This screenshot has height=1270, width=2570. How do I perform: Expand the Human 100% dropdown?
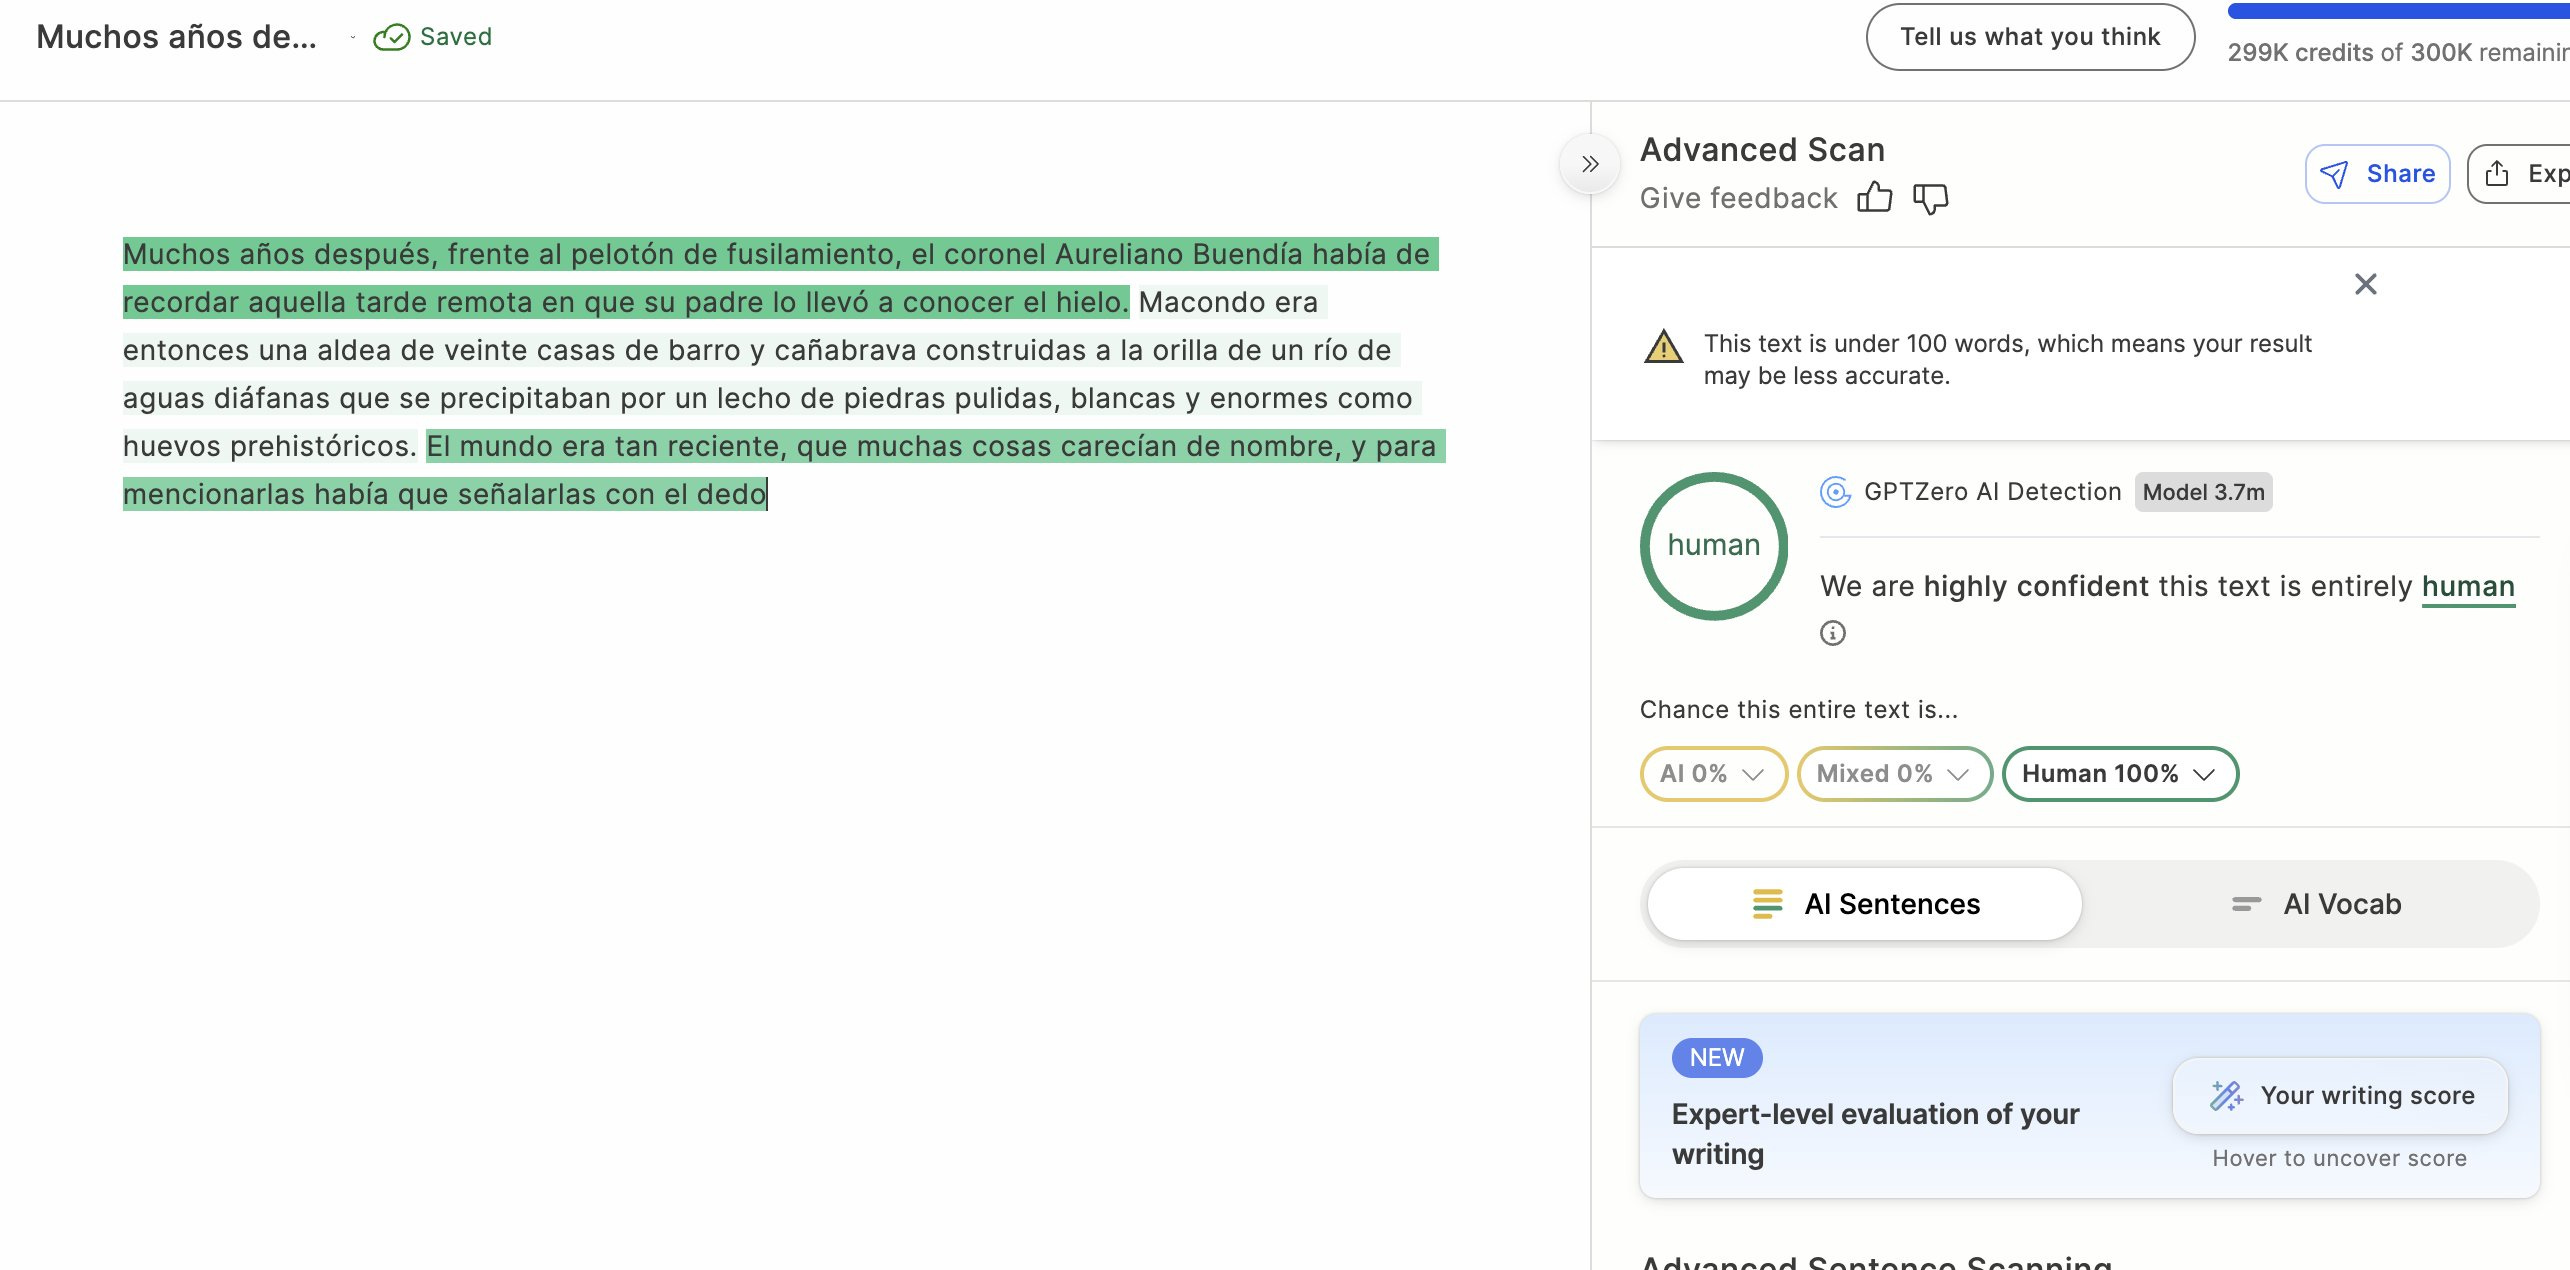[x=2119, y=774]
